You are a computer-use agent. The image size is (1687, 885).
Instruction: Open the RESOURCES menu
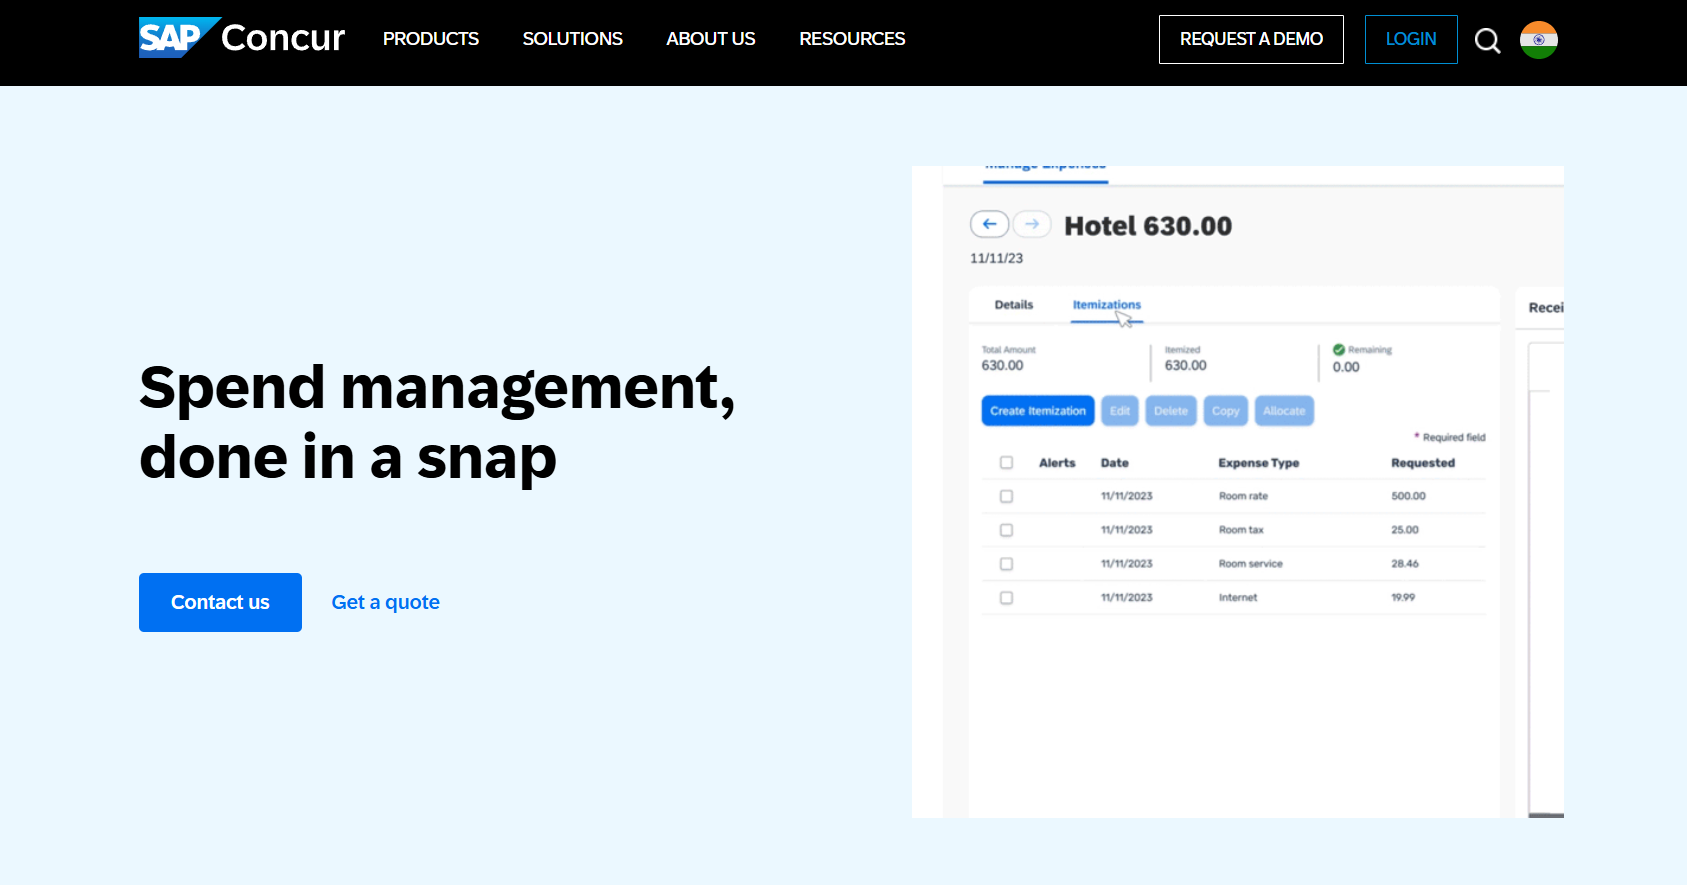pos(852,39)
